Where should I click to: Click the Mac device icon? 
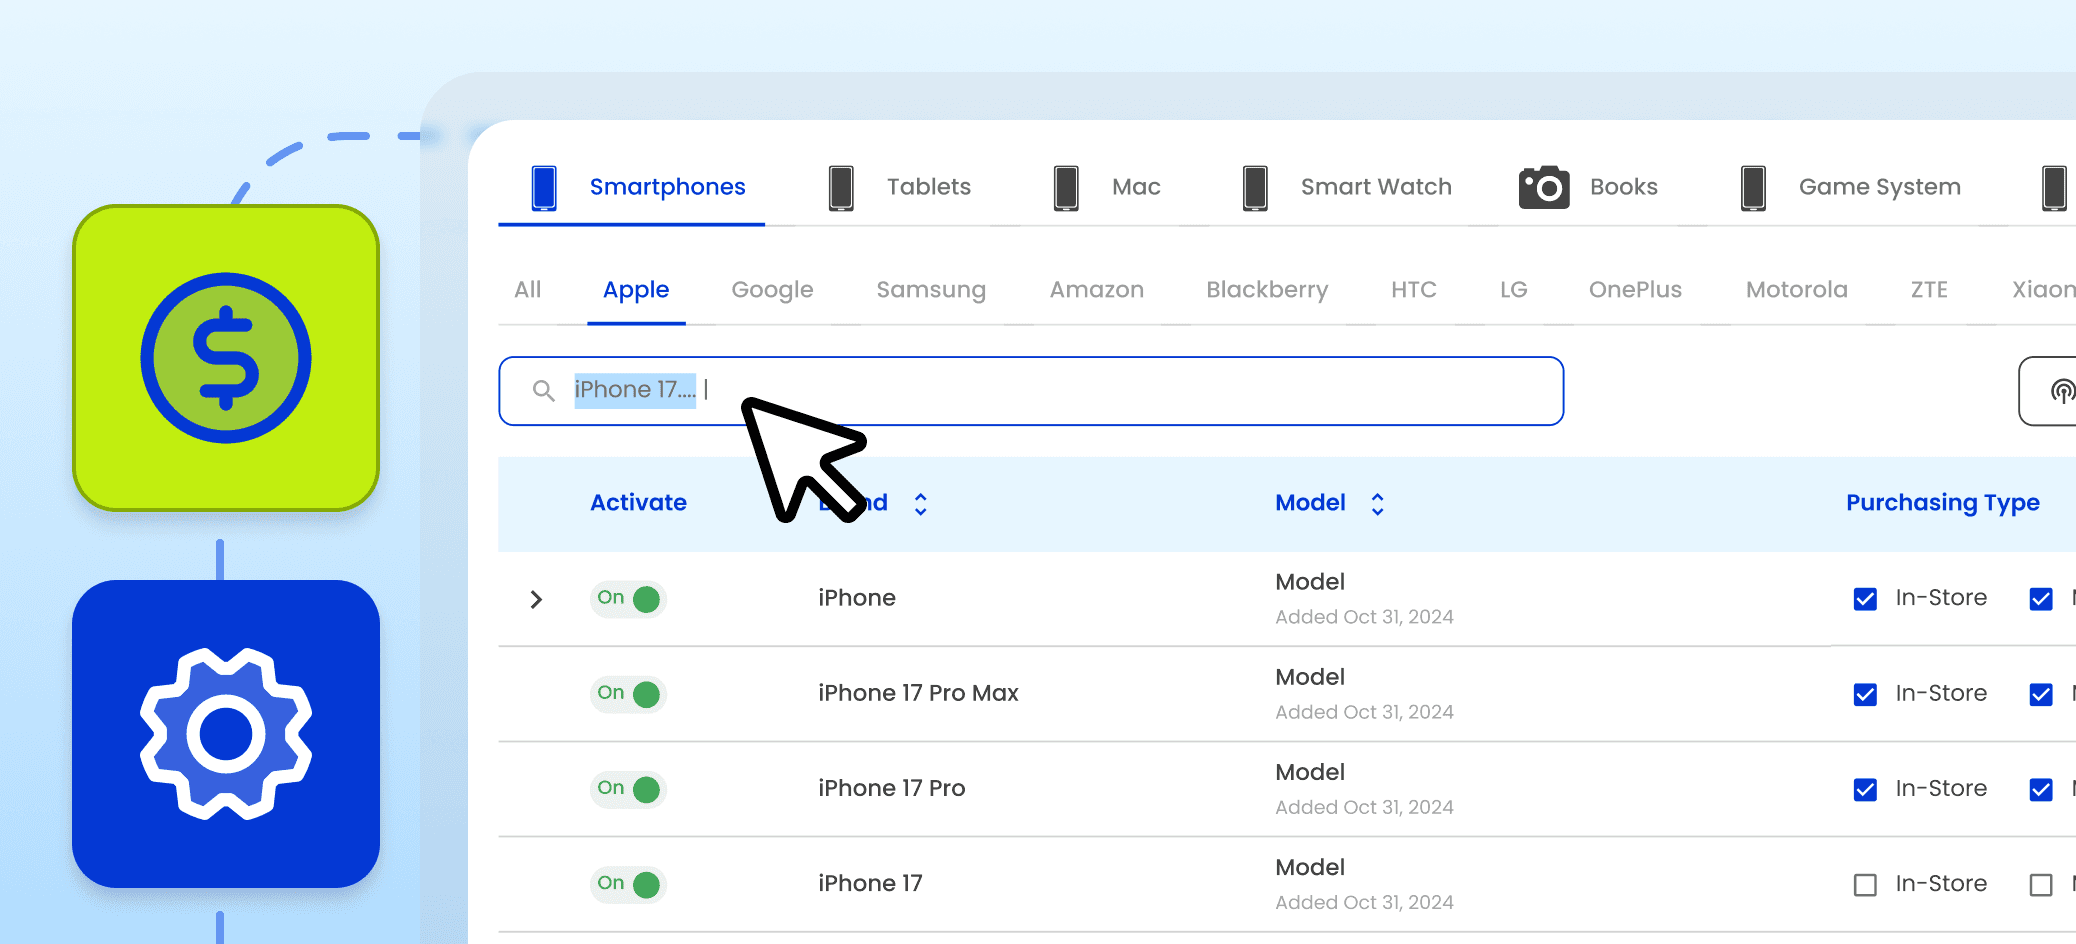click(x=1066, y=187)
